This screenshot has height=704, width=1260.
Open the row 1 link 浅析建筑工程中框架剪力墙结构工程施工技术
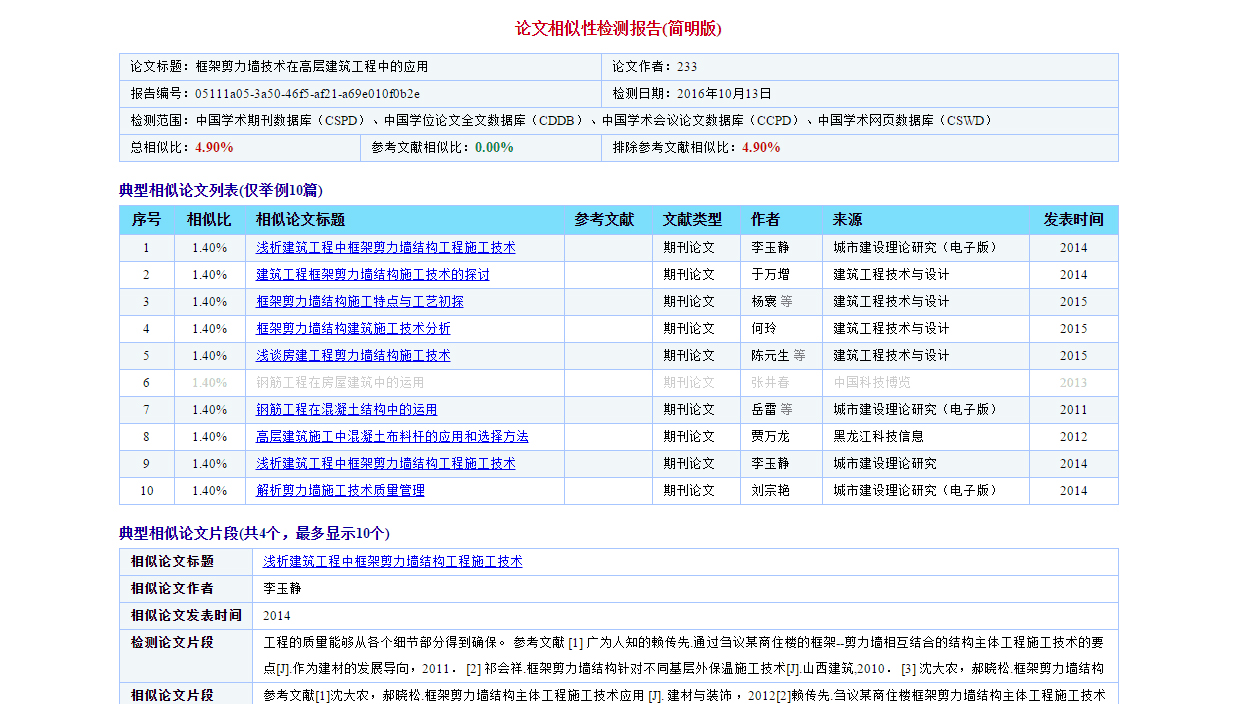point(385,247)
